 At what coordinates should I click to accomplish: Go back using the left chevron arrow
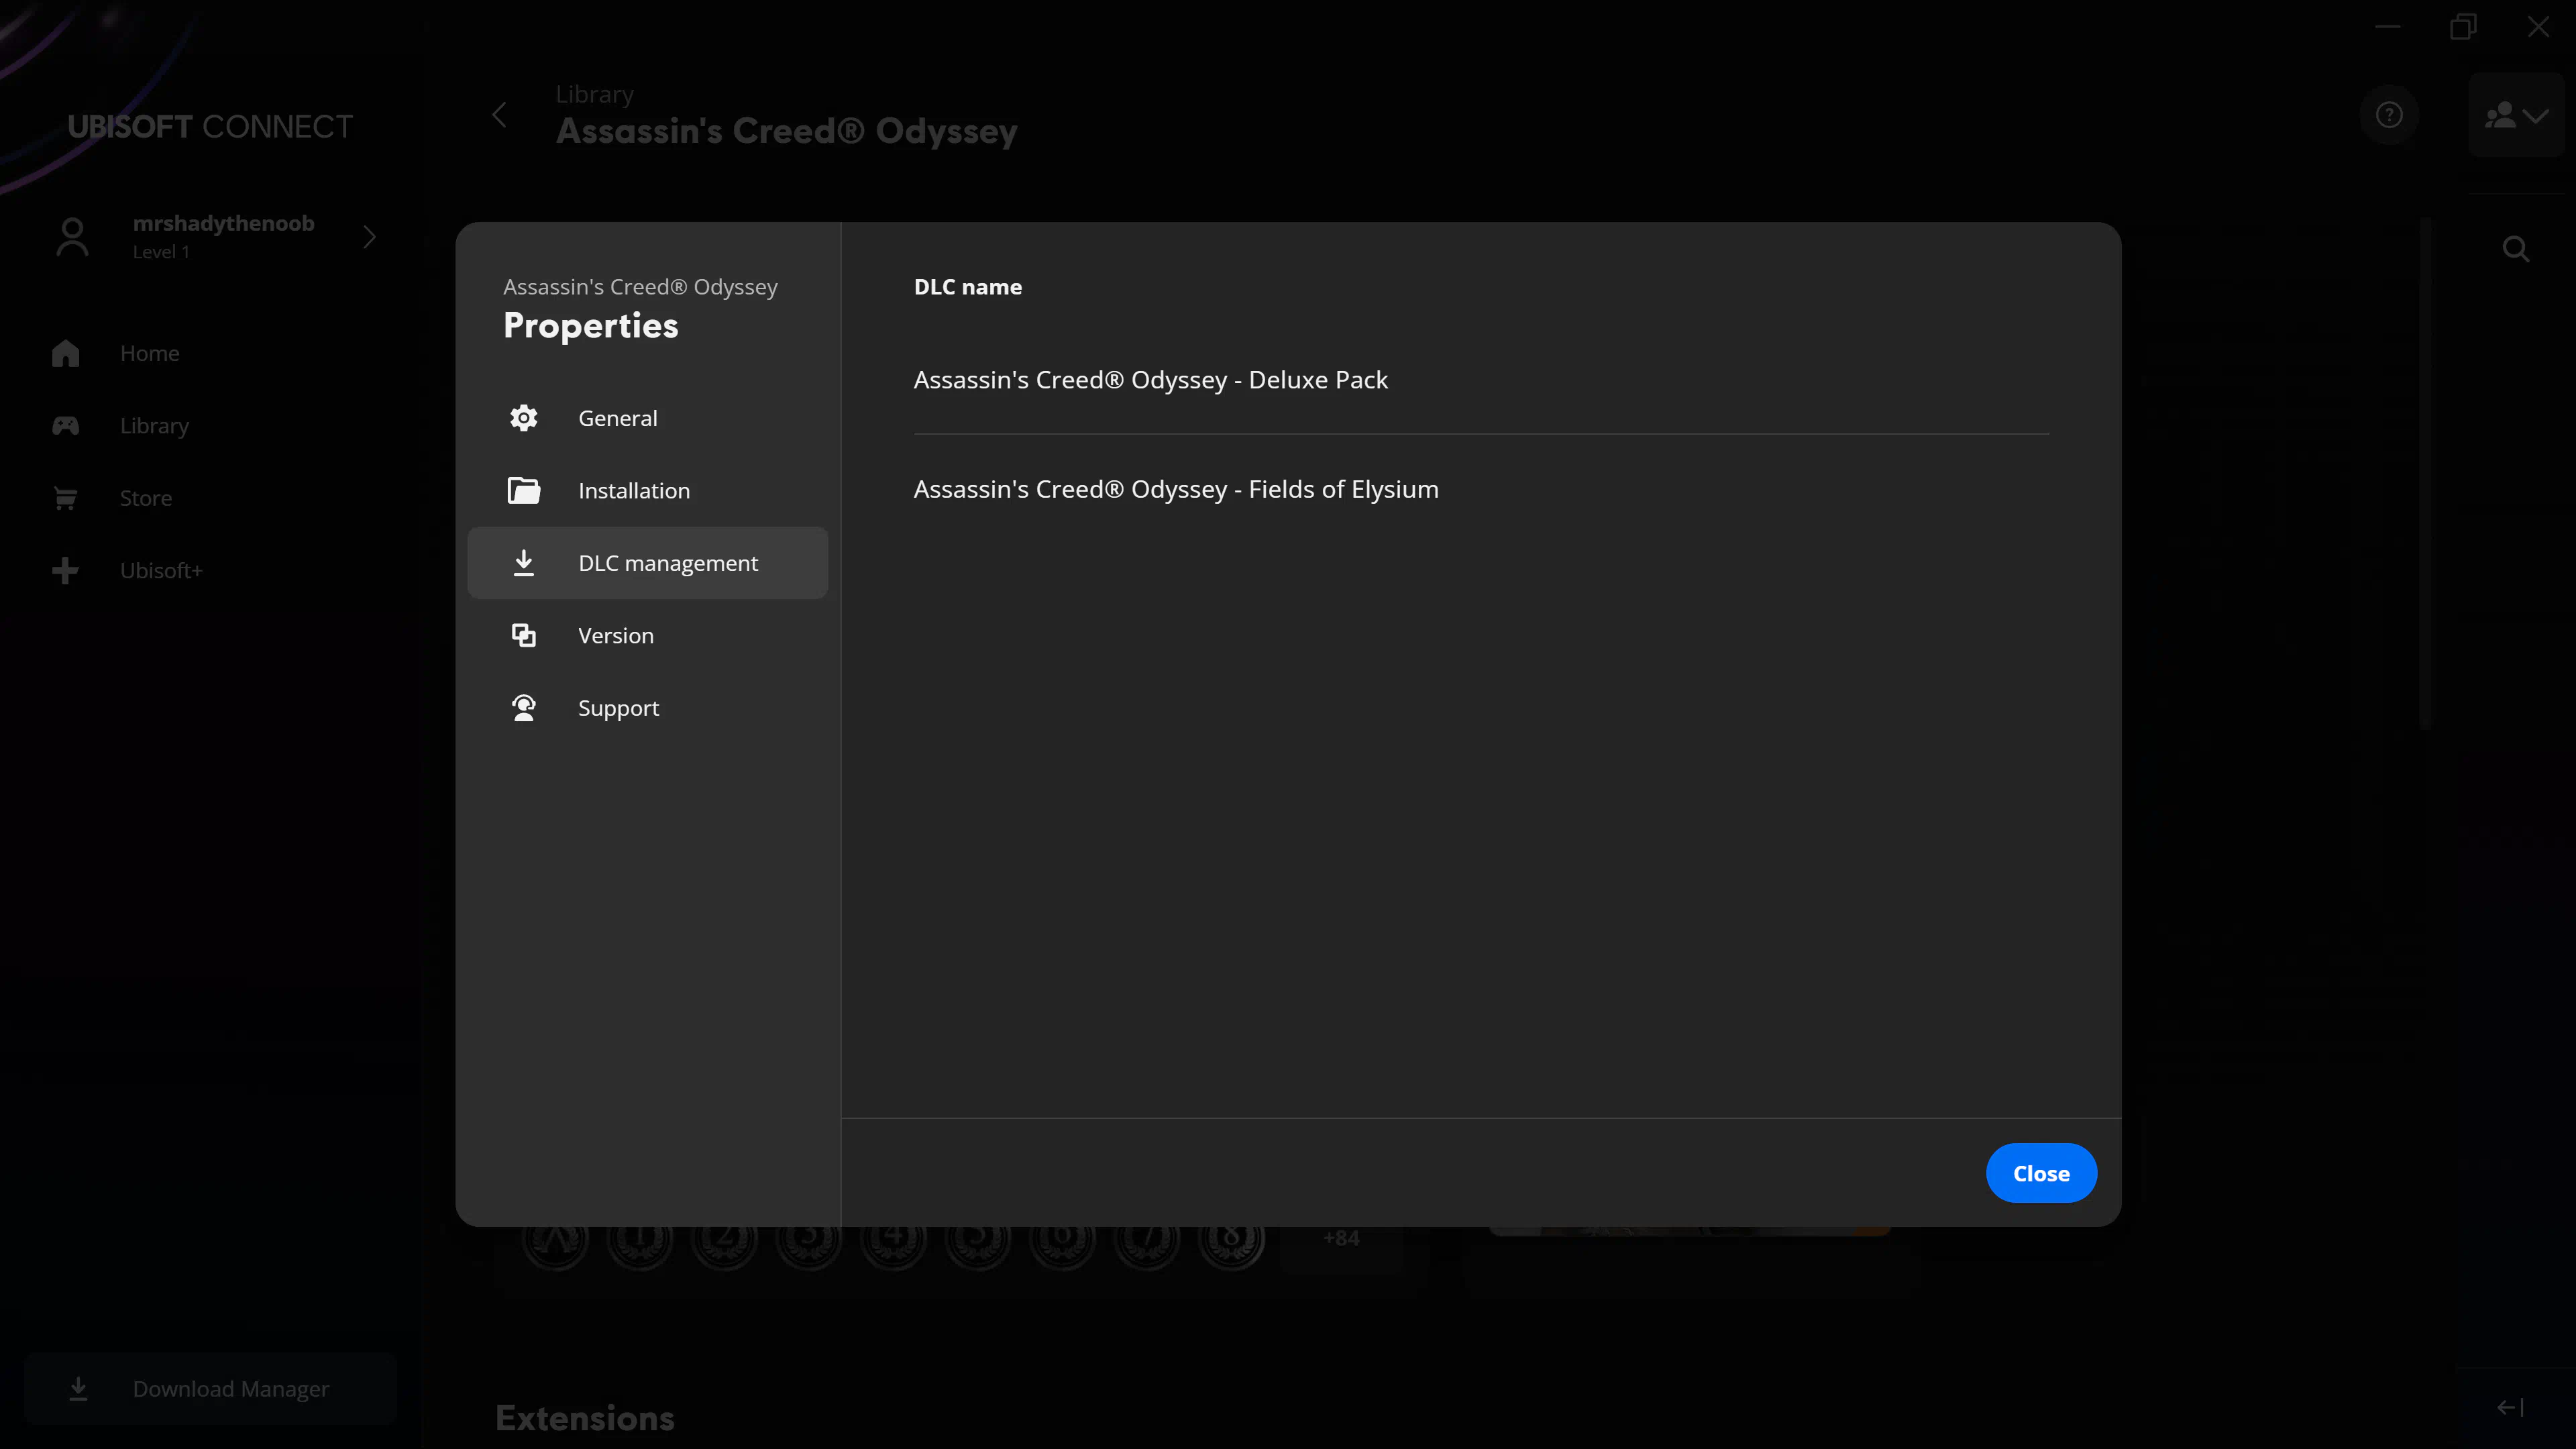499,115
